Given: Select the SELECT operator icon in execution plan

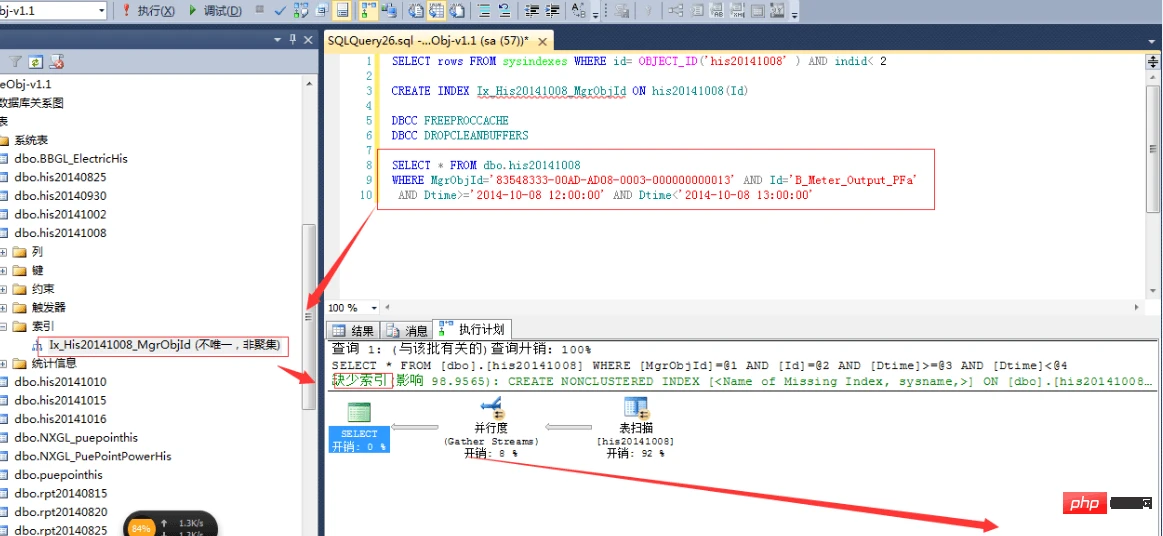Looking at the screenshot, I should coord(359,412).
